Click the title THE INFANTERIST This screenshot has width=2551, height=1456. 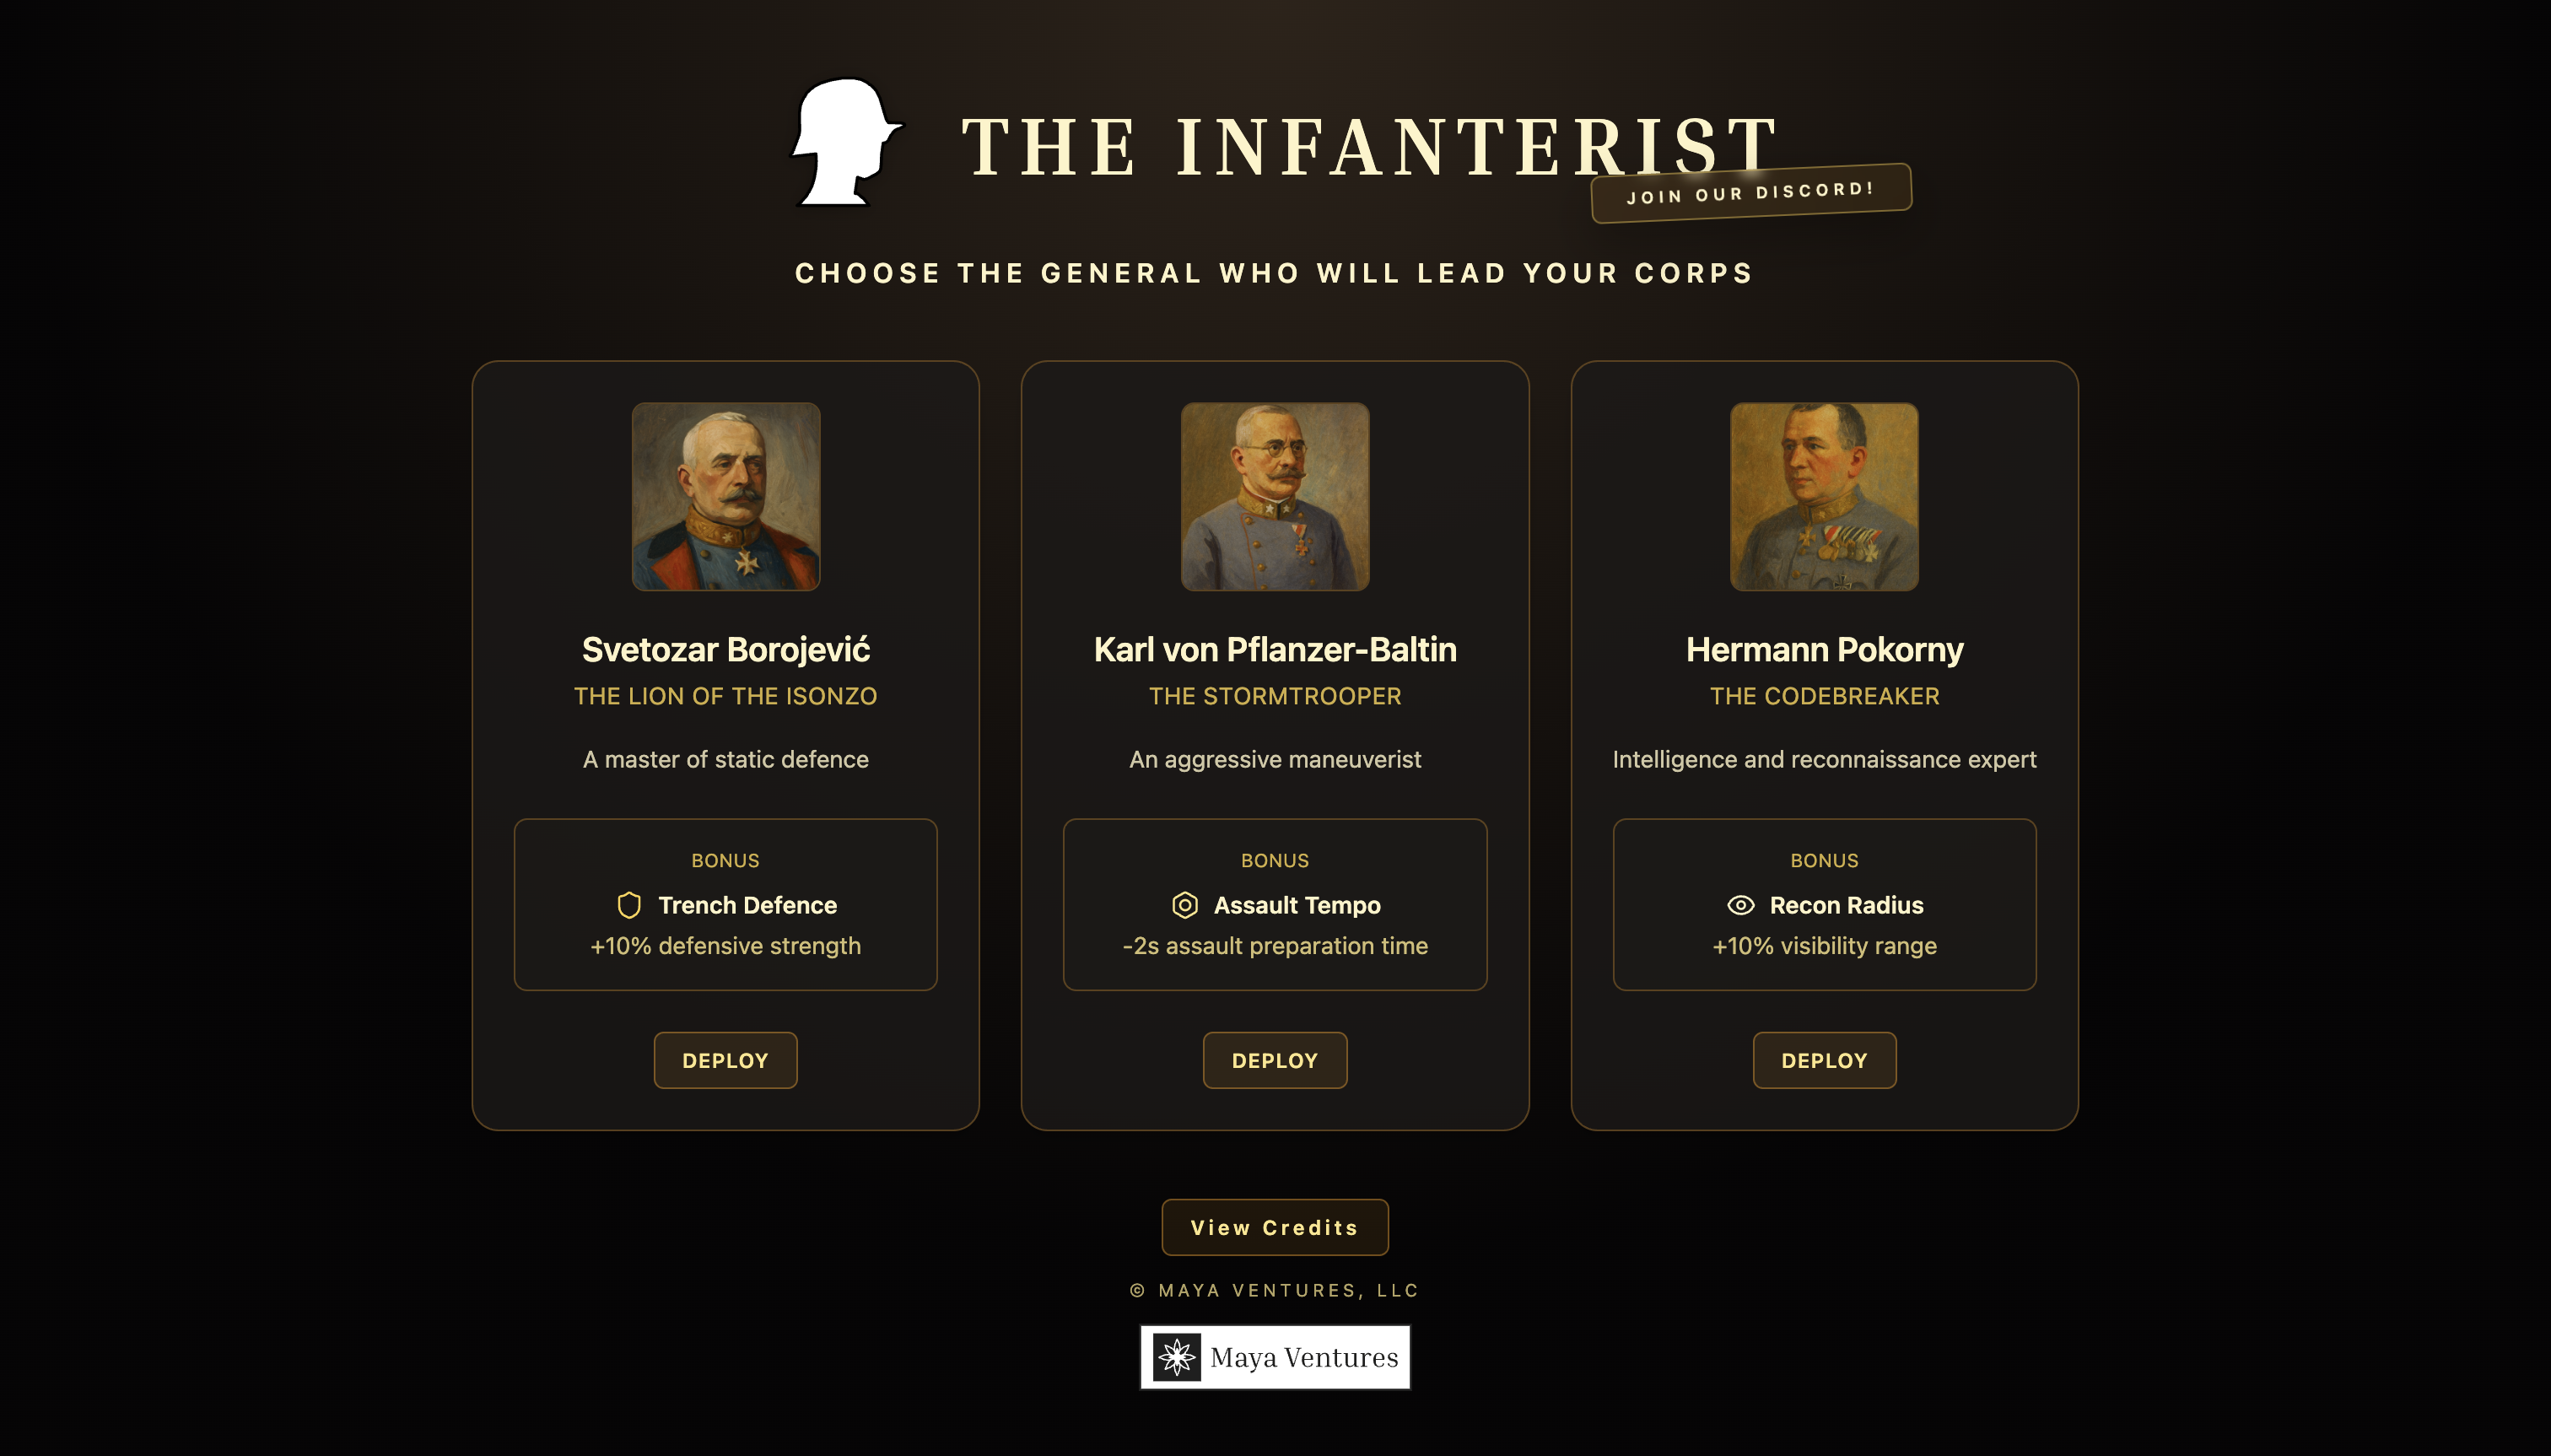[1369, 146]
